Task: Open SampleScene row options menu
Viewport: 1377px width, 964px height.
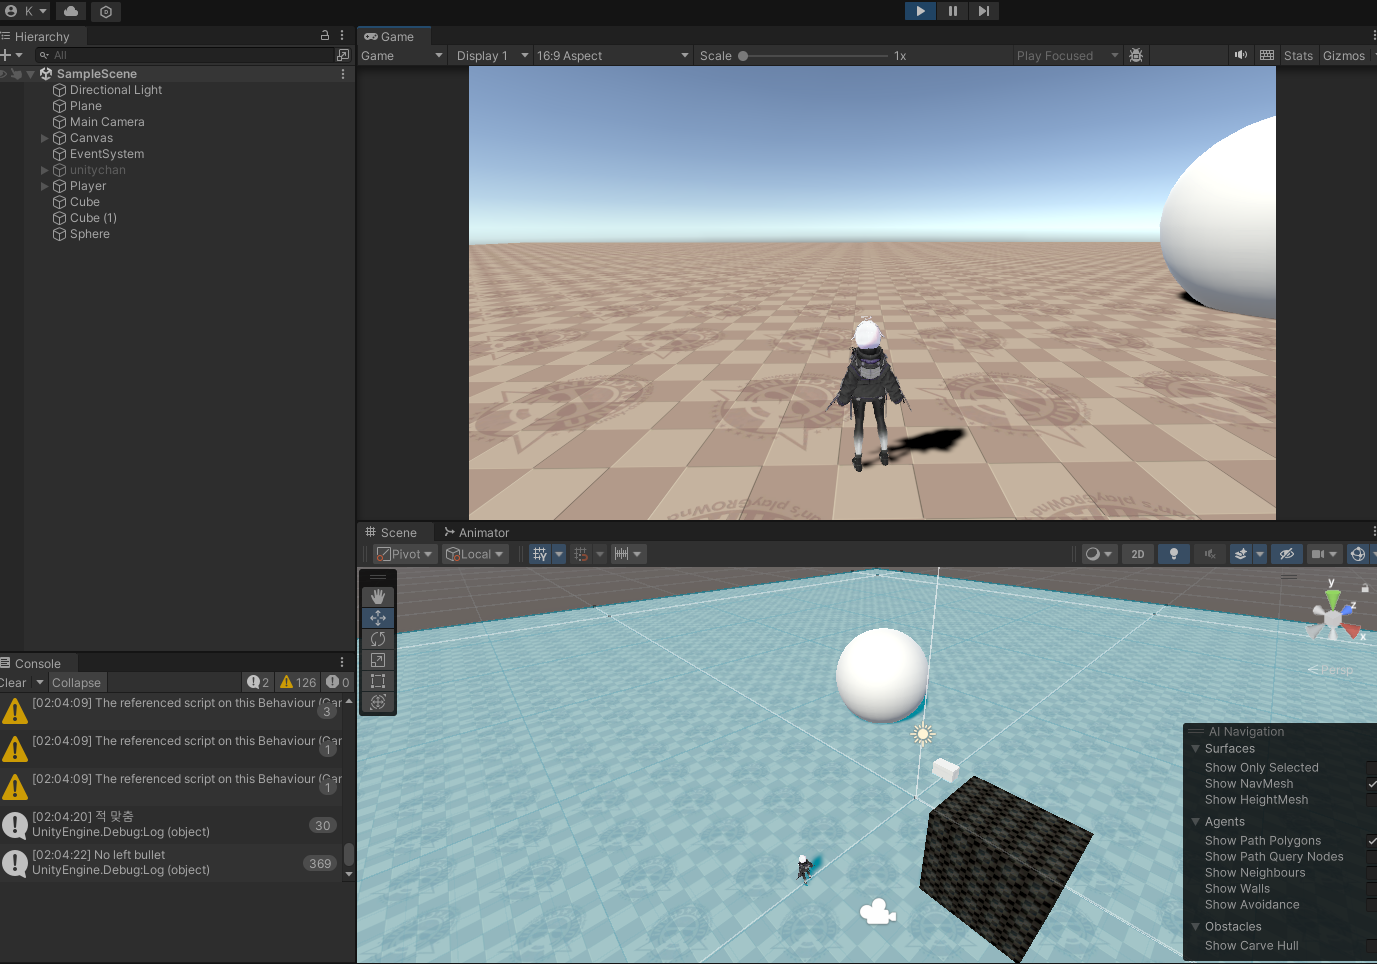Action: click(x=343, y=74)
